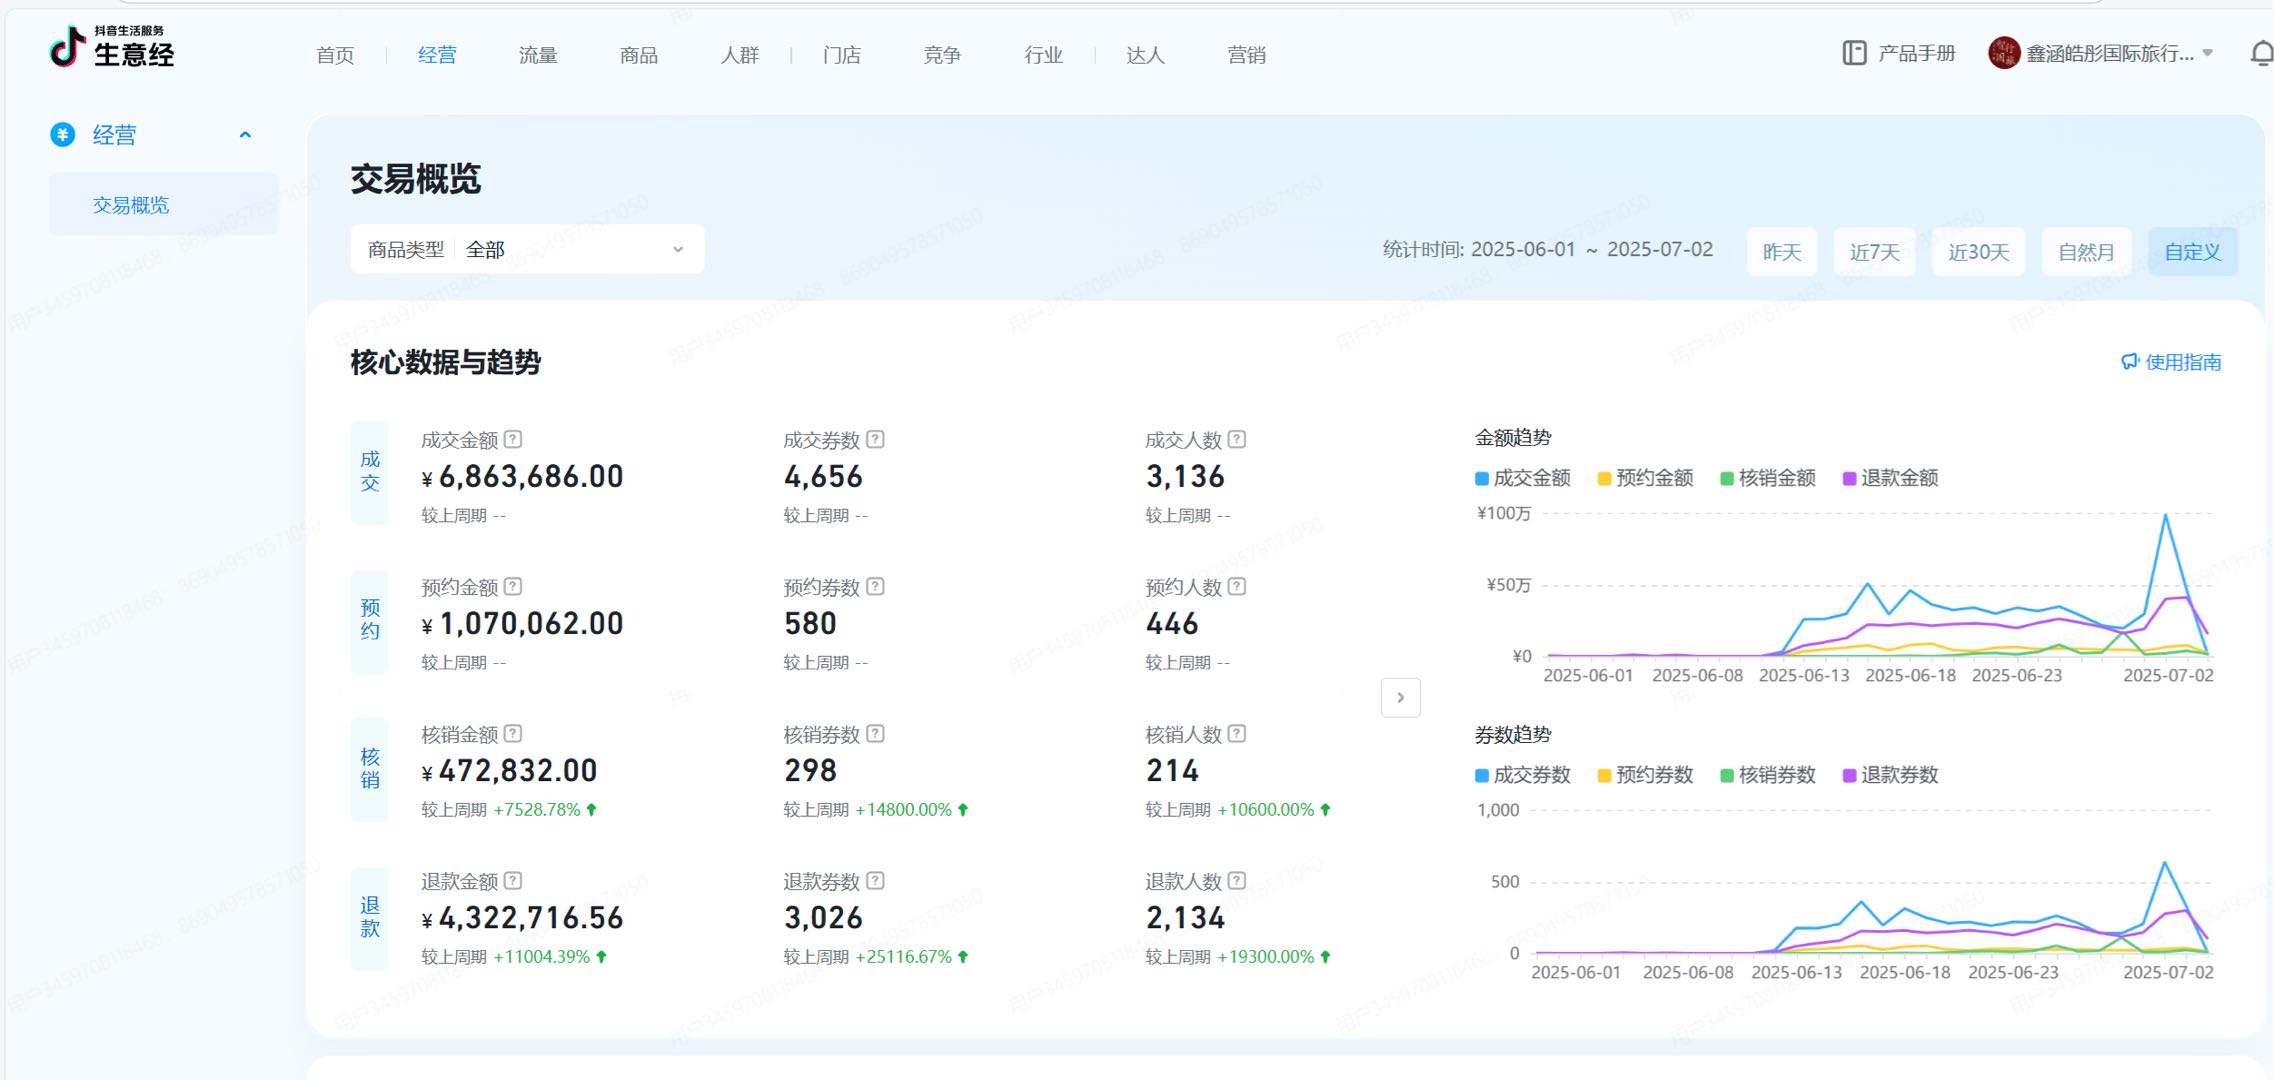
Task: Click the merchant account avatar
Action: [x=2004, y=53]
